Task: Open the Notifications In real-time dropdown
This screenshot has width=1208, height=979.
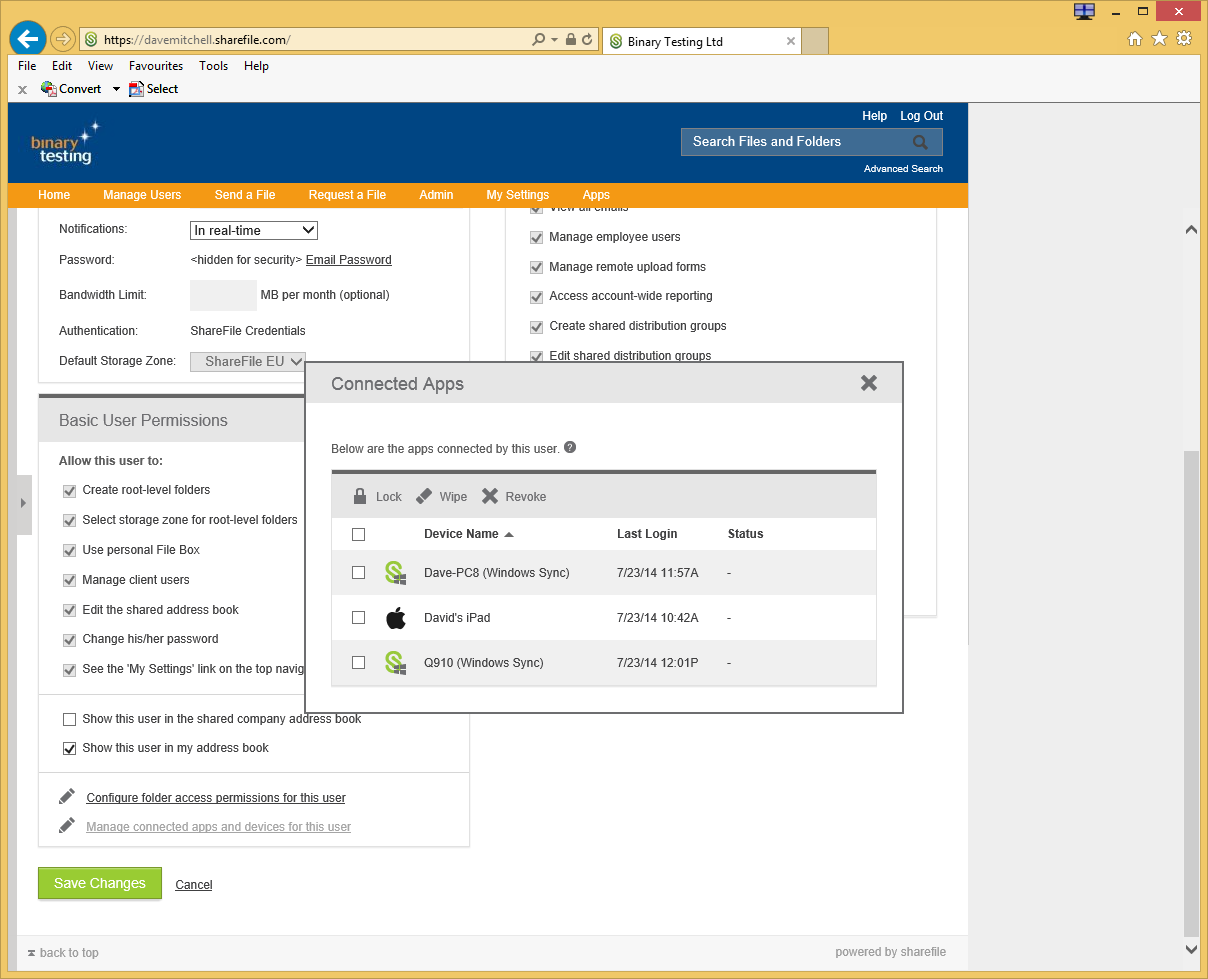Action: click(254, 230)
